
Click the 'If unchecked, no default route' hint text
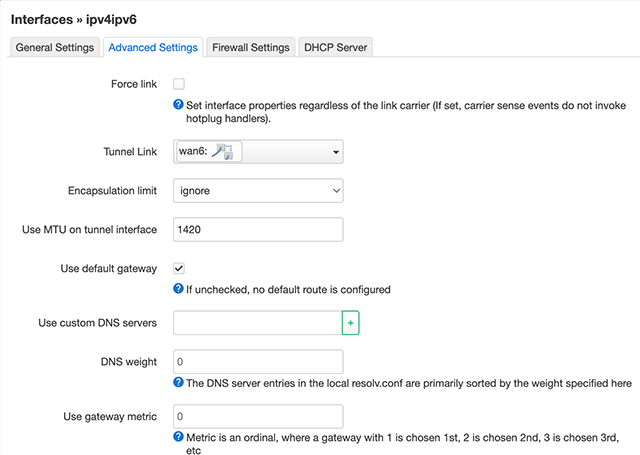coord(288,289)
